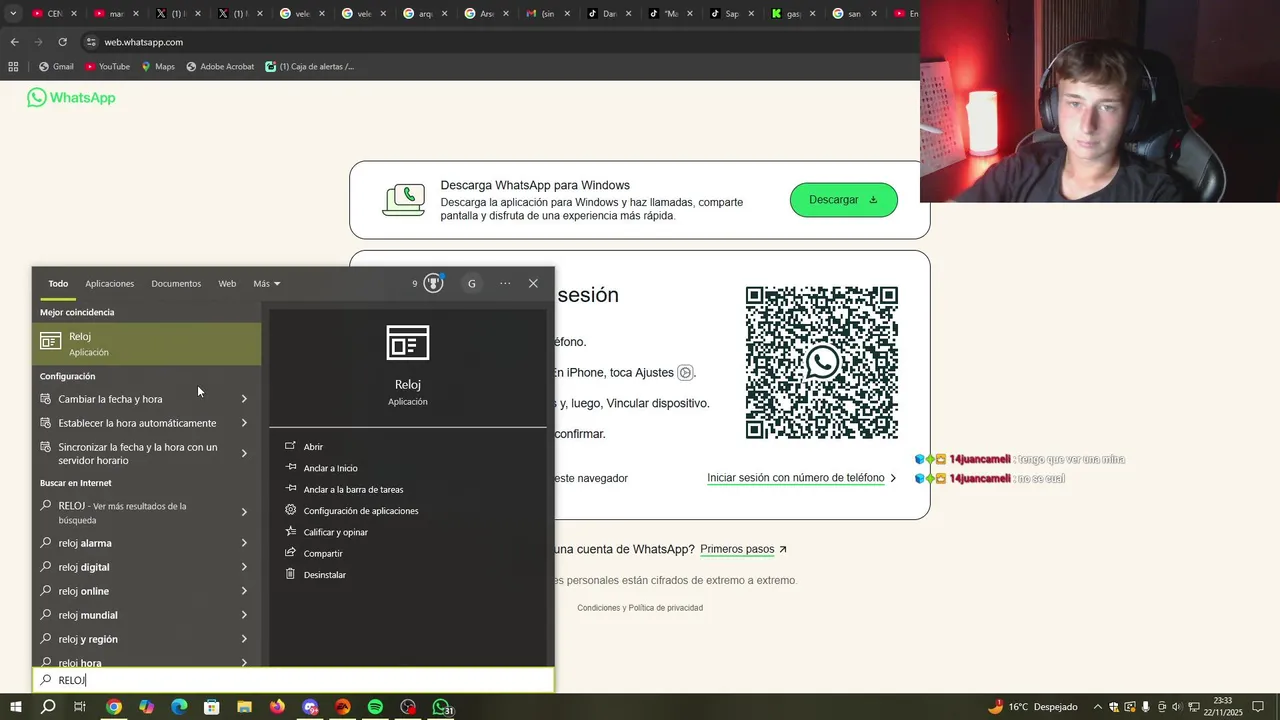Screen dimensions: 1280x720
Task: Close the Windows search panel
Action: point(533,284)
